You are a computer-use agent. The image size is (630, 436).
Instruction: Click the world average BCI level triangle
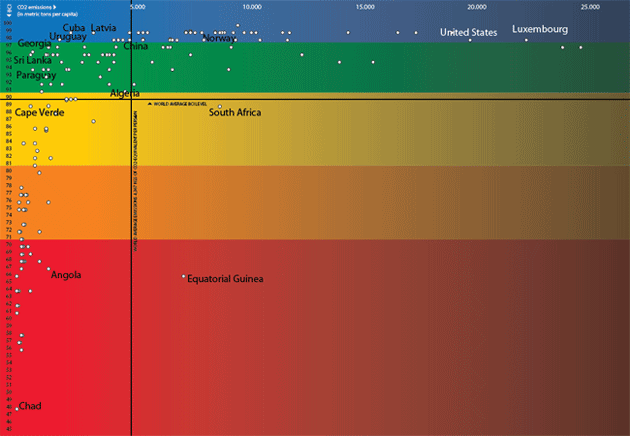coord(150,103)
